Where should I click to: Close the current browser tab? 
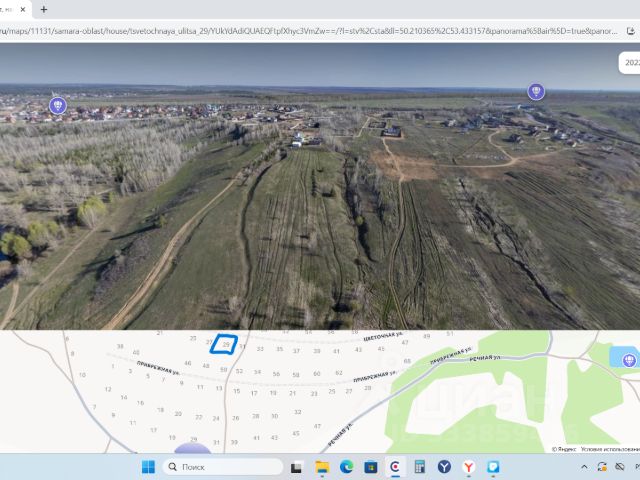point(23,9)
